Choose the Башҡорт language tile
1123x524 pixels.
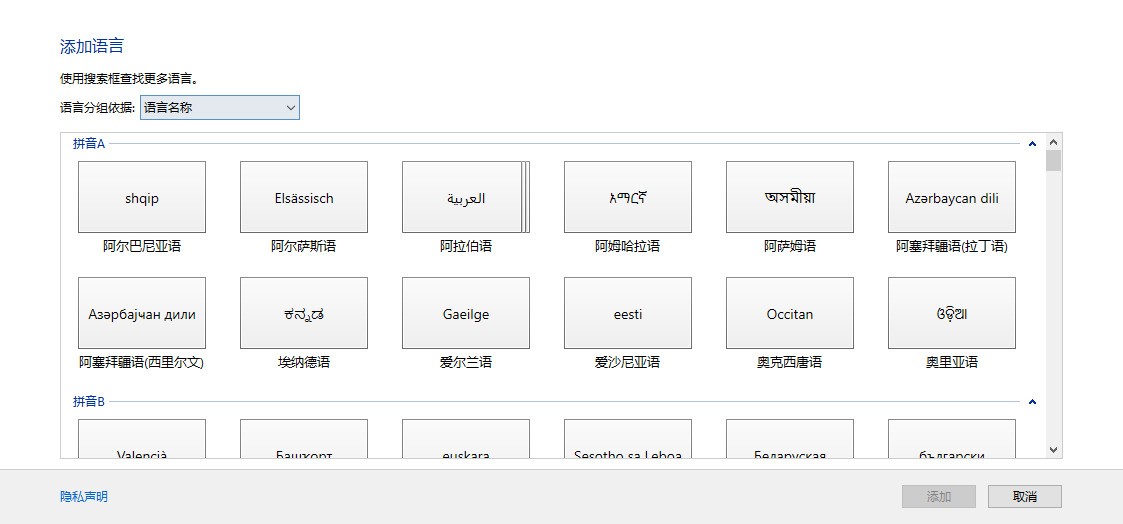click(304, 439)
